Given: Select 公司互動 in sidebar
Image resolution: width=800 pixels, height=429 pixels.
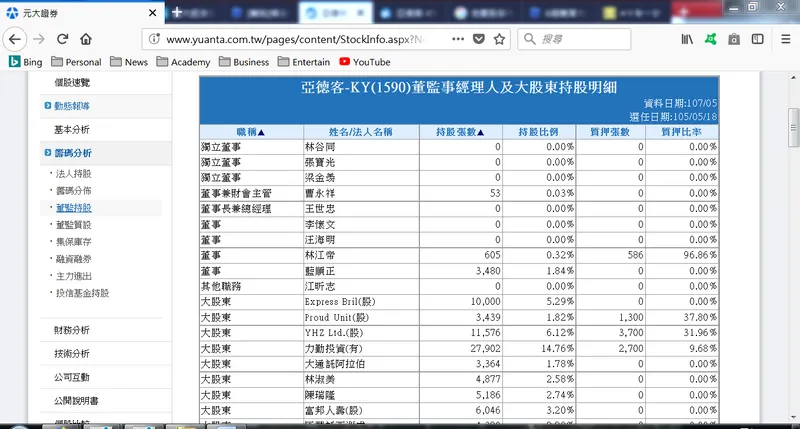Looking at the screenshot, I should point(72,377).
